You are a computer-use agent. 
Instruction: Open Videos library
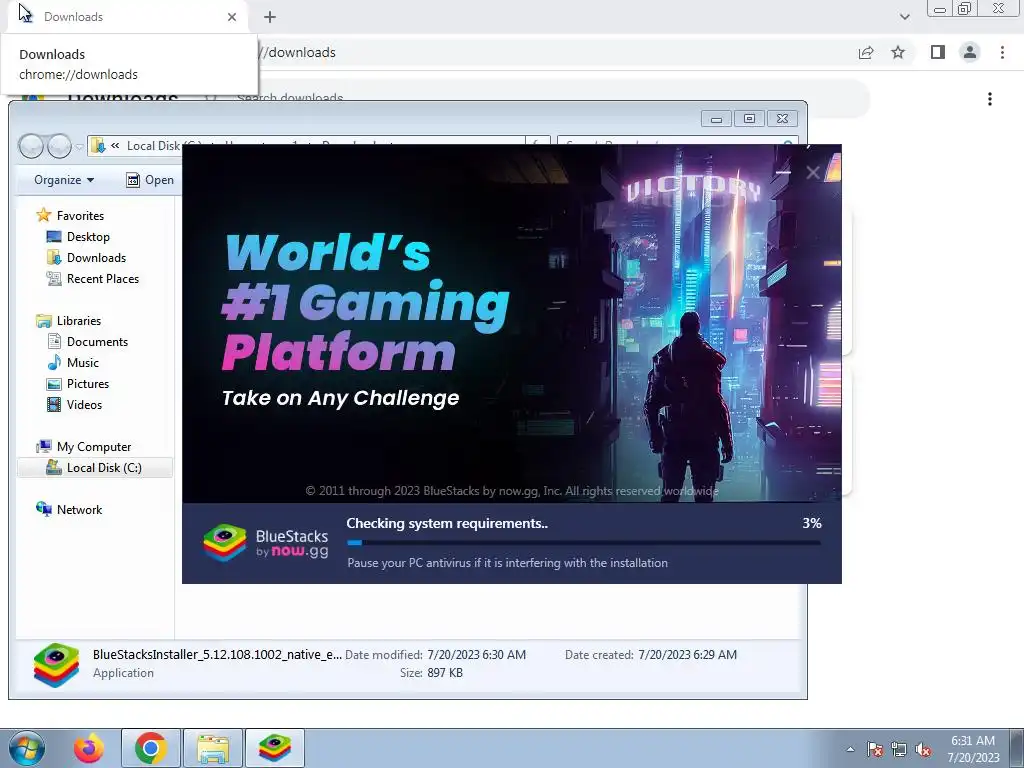84,405
